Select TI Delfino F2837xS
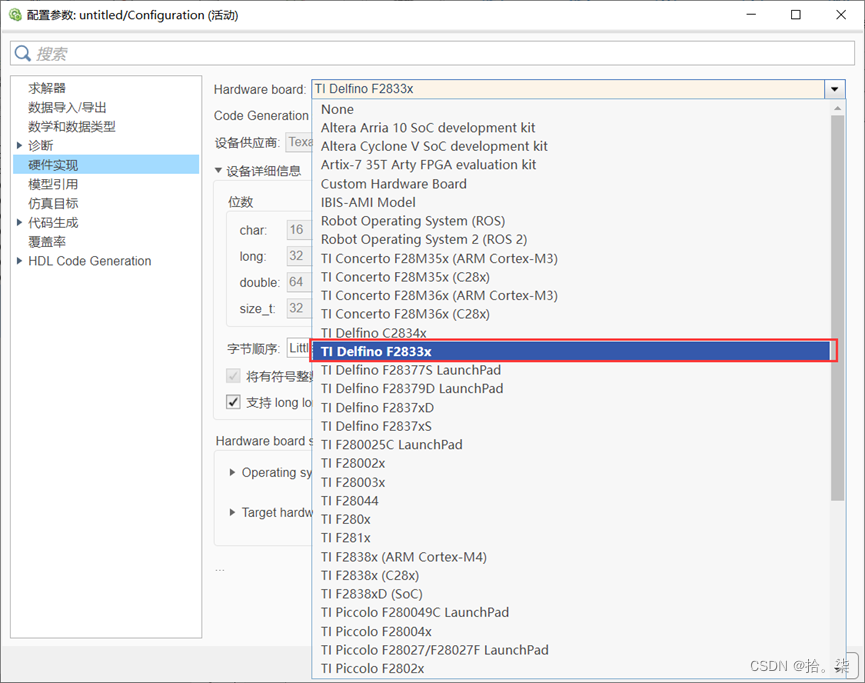The height and width of the screenshot is (683, 865). pyautogui.click(x=572, y=426)
